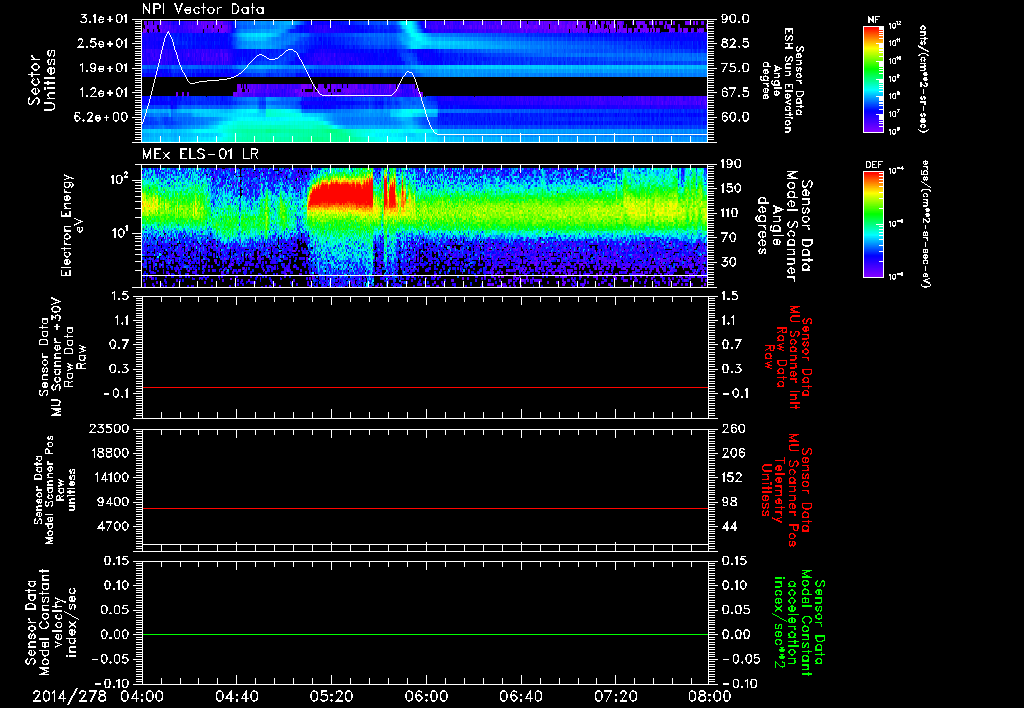1024x708 pixels.
Task: Click the NF color scale bar
Action: point(873,79)
